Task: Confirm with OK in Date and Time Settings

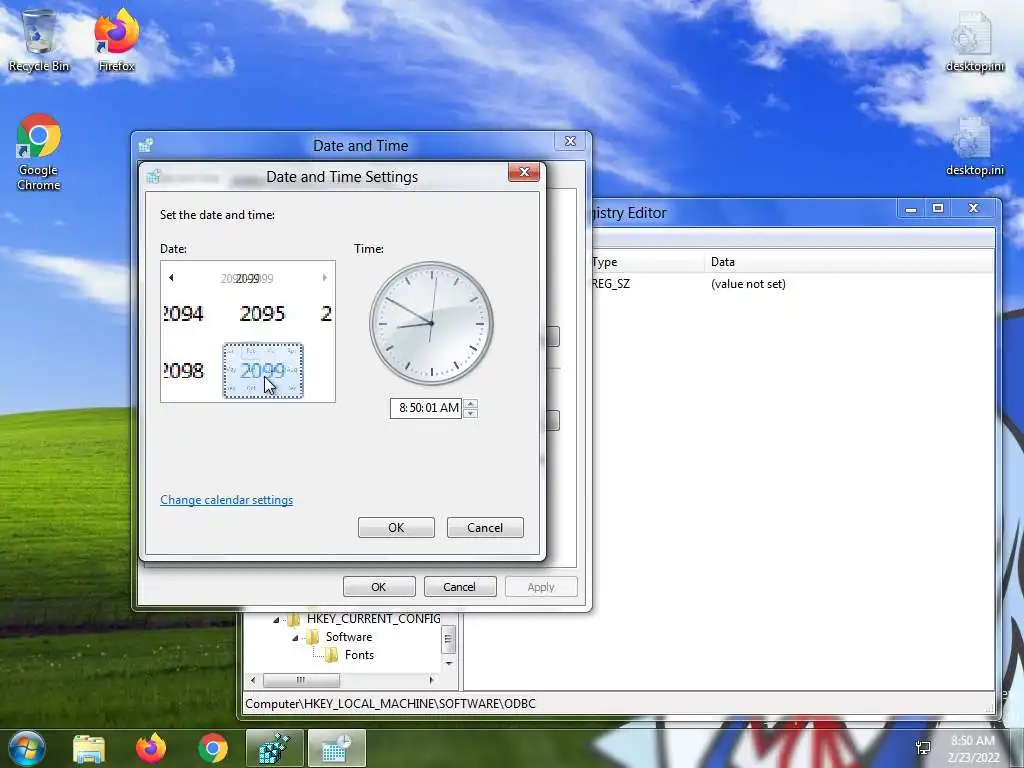Action: [x=396, y=528]
